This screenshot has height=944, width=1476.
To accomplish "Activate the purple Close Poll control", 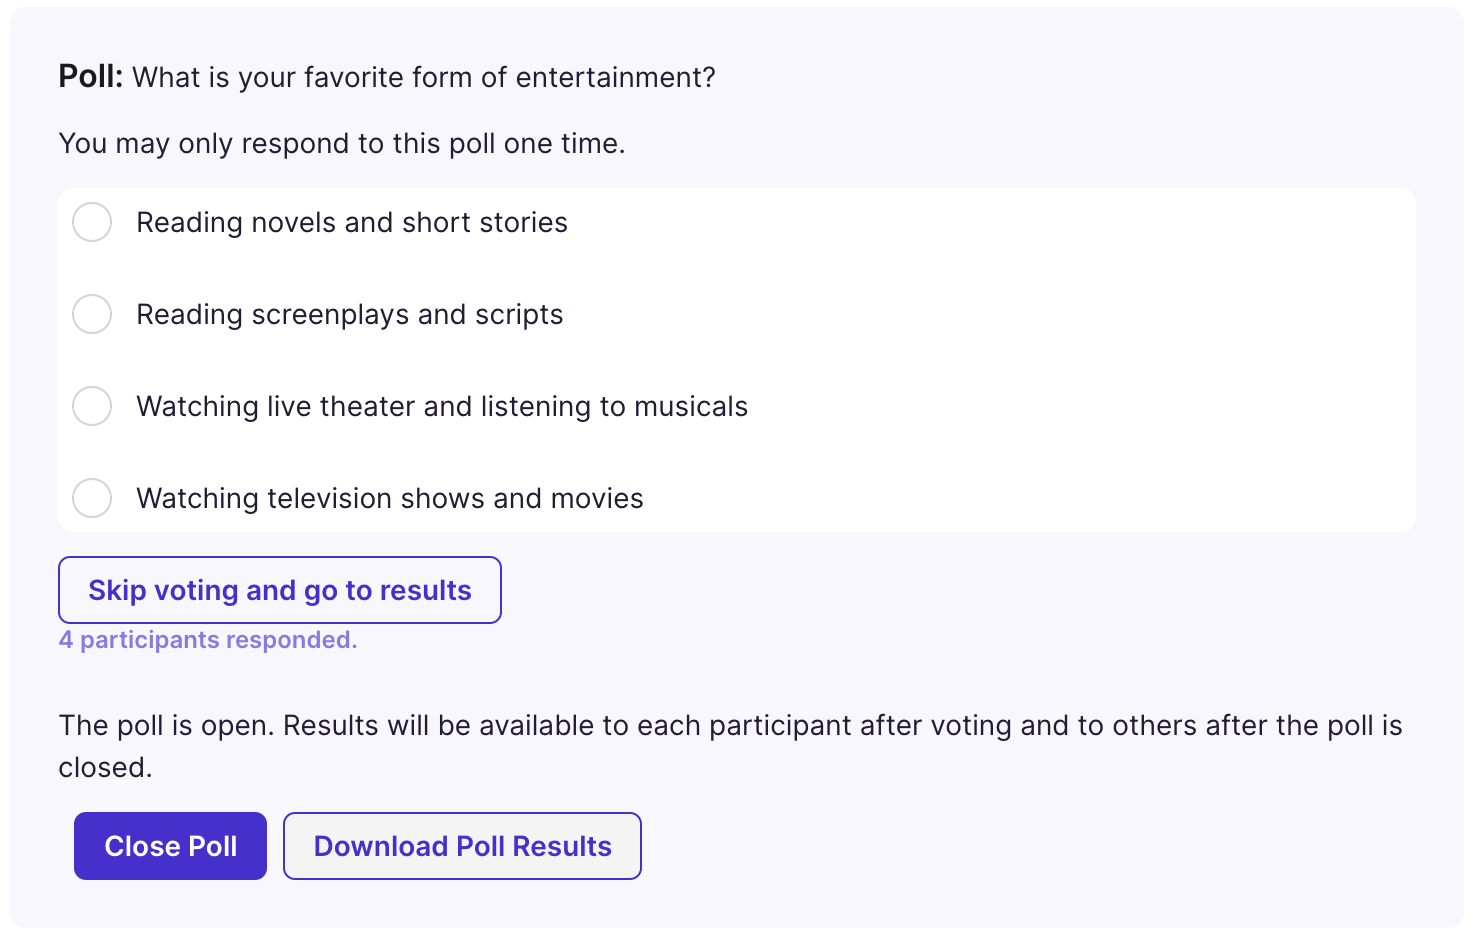I will click(170, 846).
